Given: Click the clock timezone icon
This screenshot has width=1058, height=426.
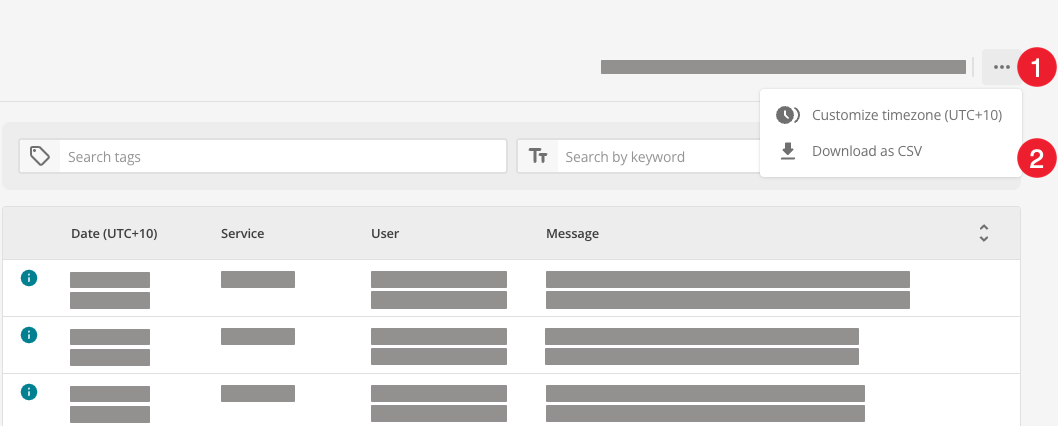Looking at the screenshot, I should click(787, 115).
